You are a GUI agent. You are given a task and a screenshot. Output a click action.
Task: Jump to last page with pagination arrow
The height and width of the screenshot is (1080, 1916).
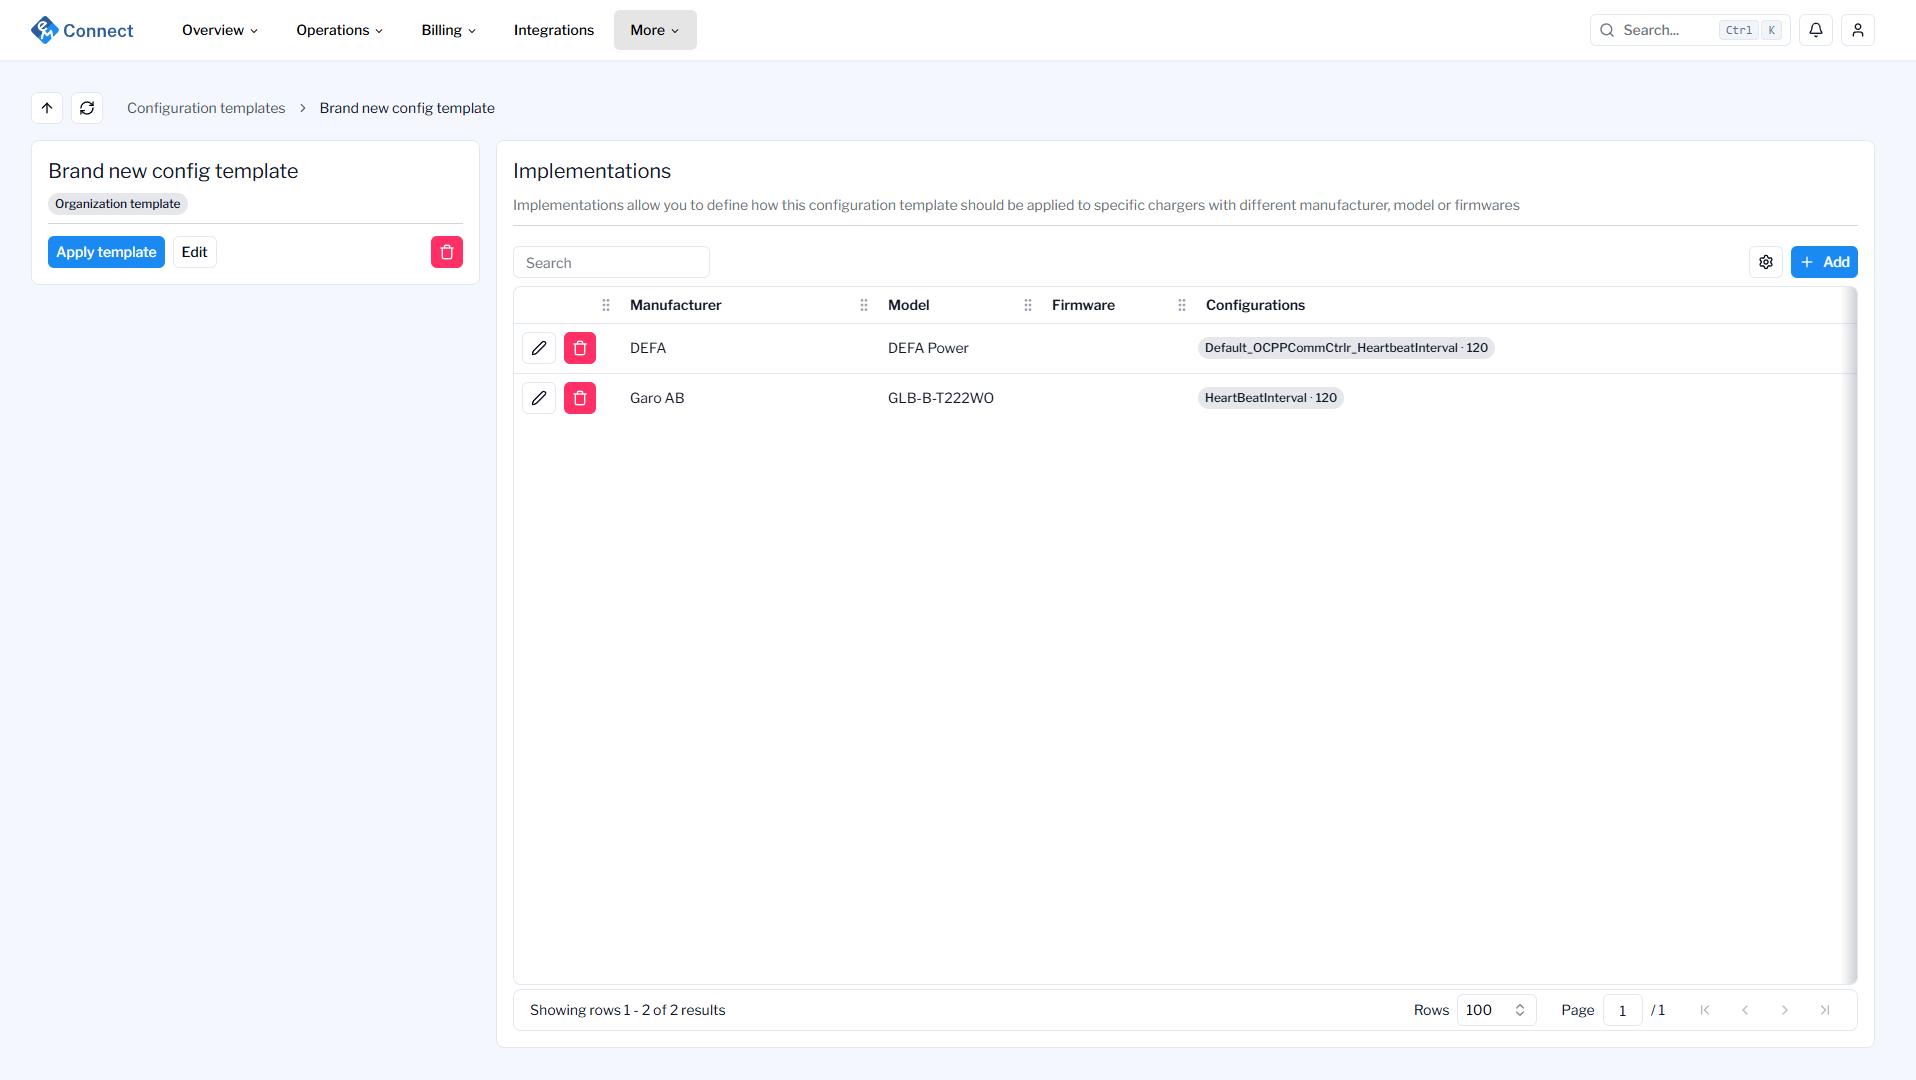[1825, 1010]
